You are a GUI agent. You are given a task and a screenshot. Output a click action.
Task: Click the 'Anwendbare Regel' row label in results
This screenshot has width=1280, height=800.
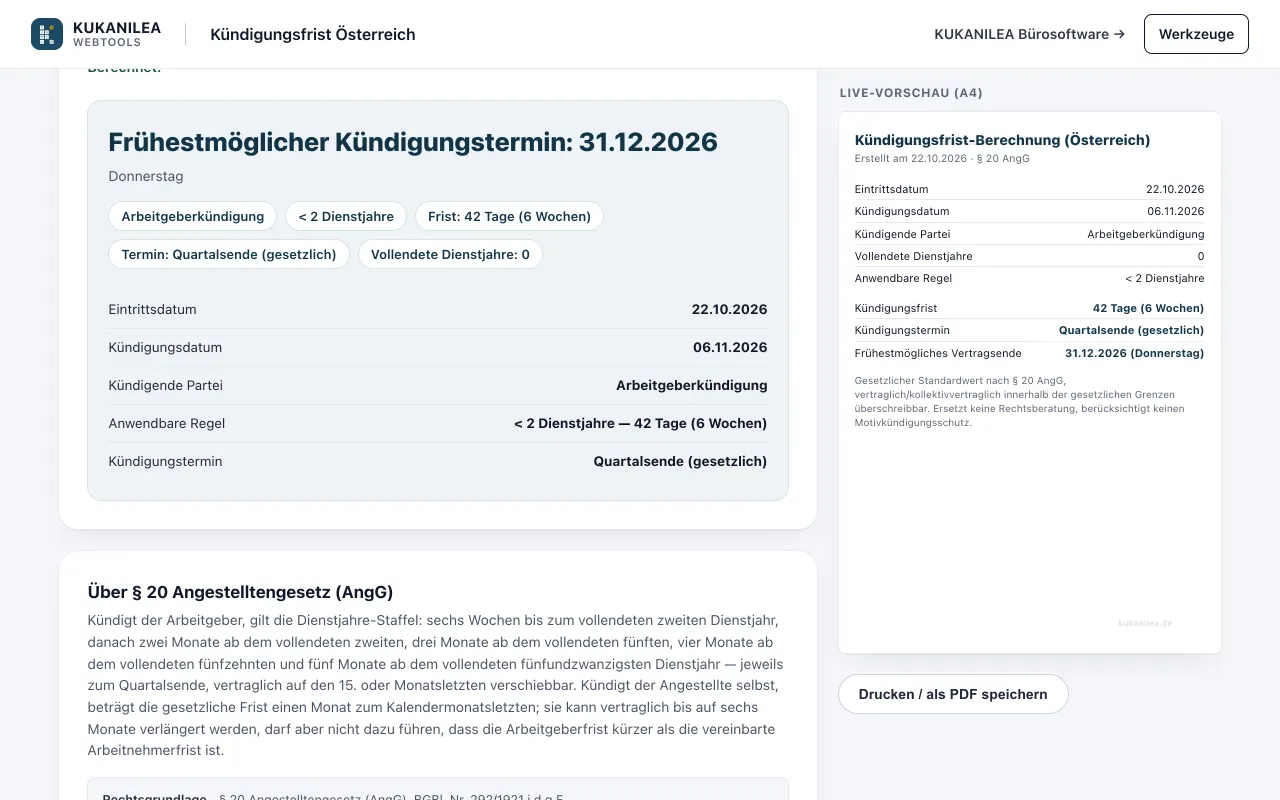[167, 424]
